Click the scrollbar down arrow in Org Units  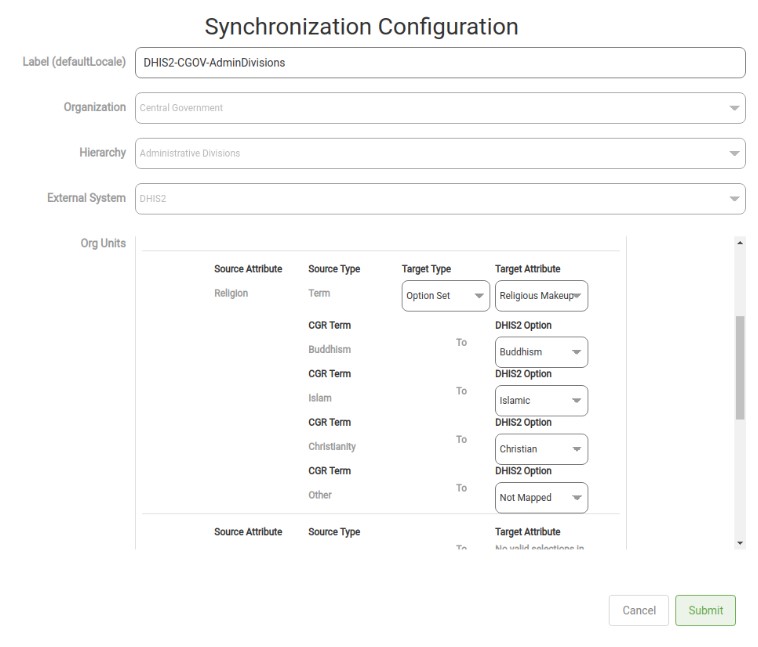[740, 543]
